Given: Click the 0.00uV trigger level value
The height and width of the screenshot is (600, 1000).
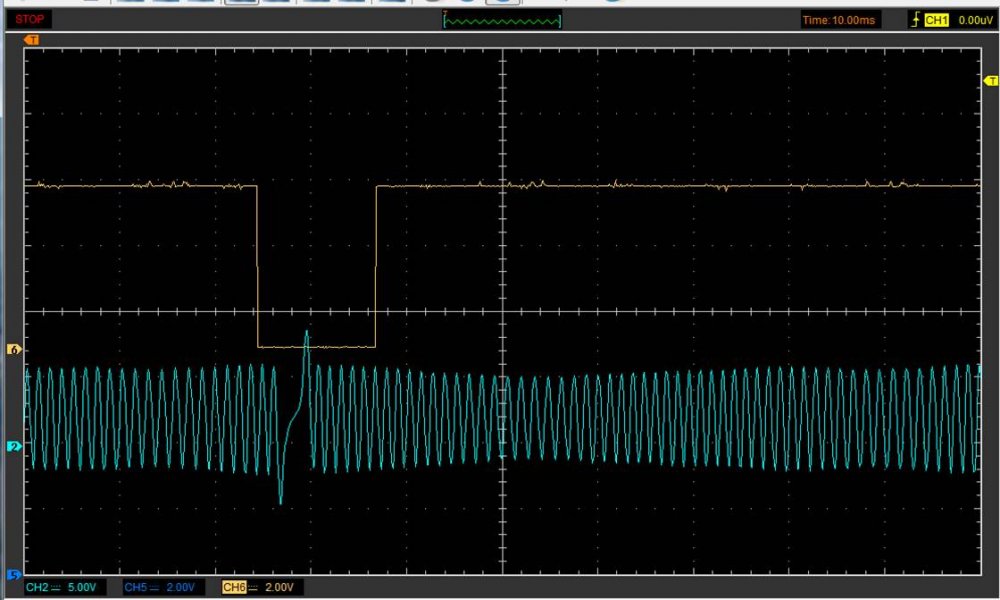Looking at the screenshot, I should 975,20.
